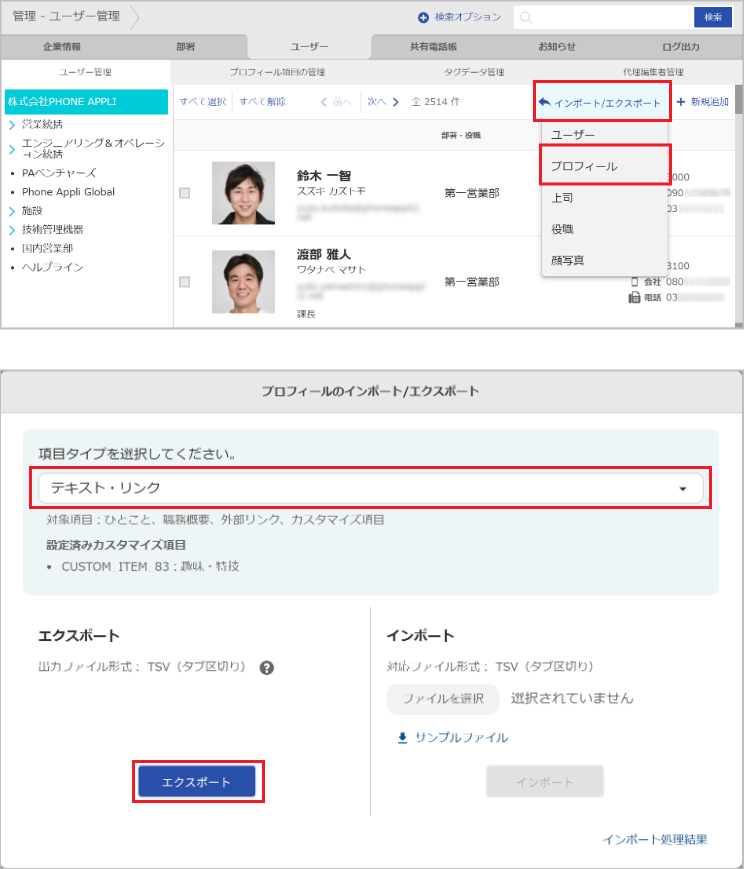Click the 次へ right chevron icon
Screen dimensions: 744x869
(x=395, y=102)
